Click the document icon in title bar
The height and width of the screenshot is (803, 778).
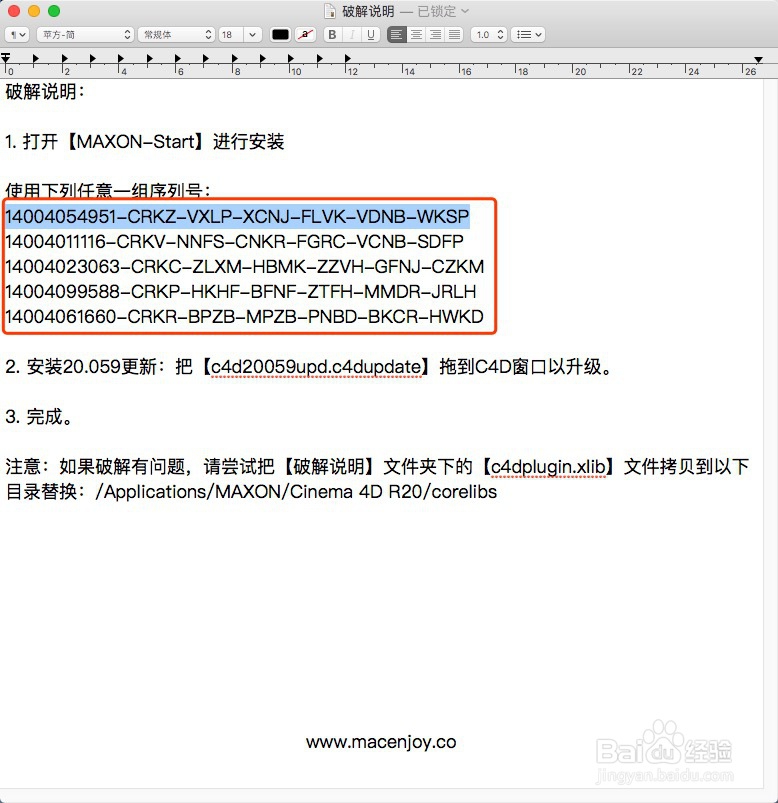(330, 11)
